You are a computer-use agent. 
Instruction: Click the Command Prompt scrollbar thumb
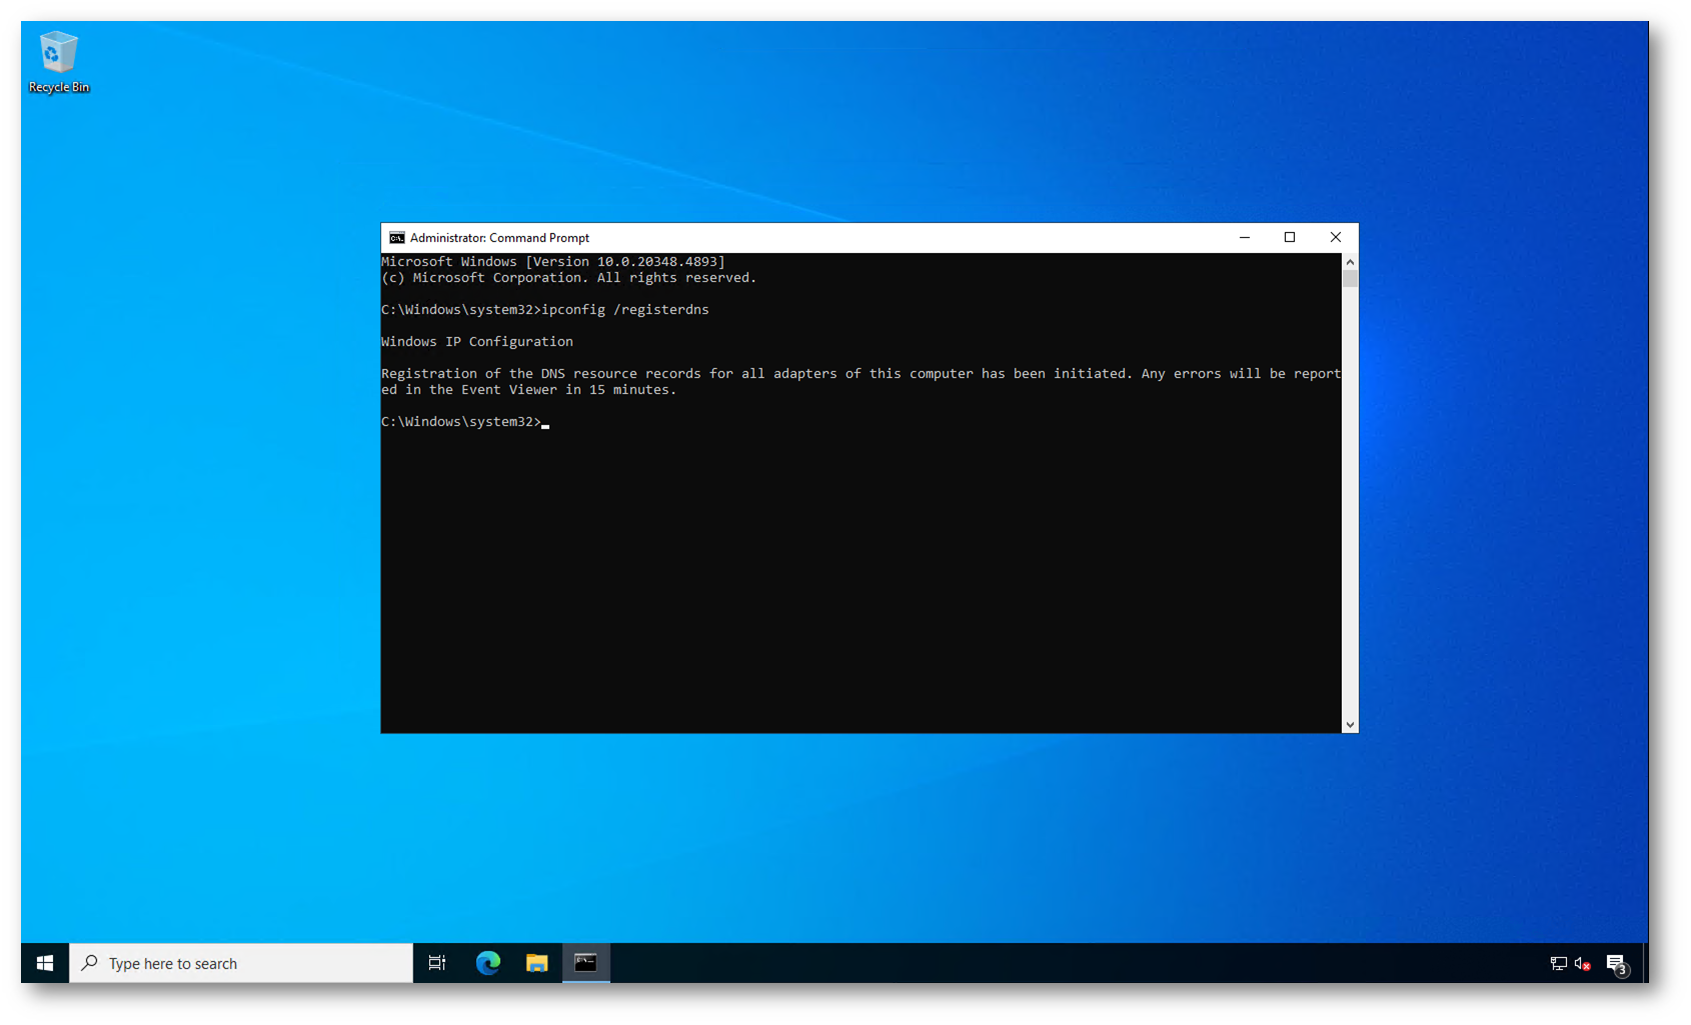1350,279
